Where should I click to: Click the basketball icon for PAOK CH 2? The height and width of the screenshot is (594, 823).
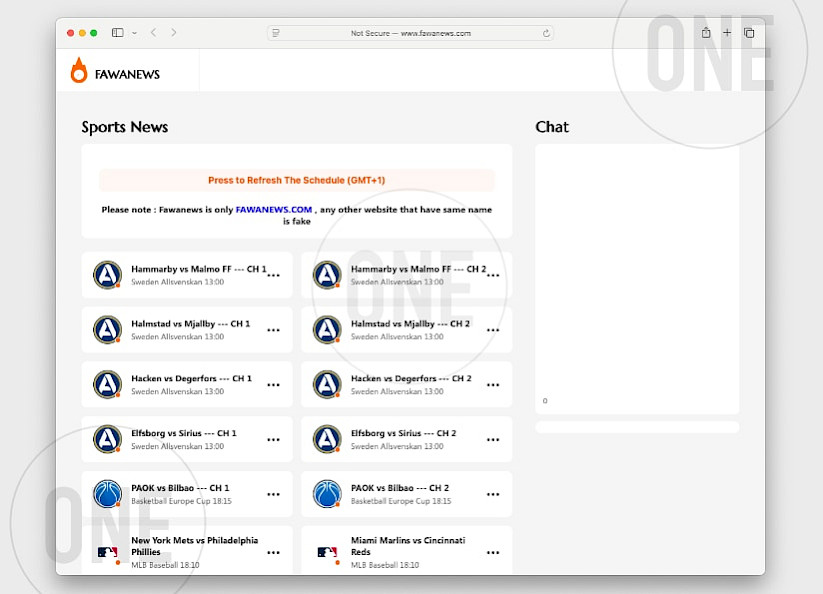pyautogui.click(x=327, y=494)
